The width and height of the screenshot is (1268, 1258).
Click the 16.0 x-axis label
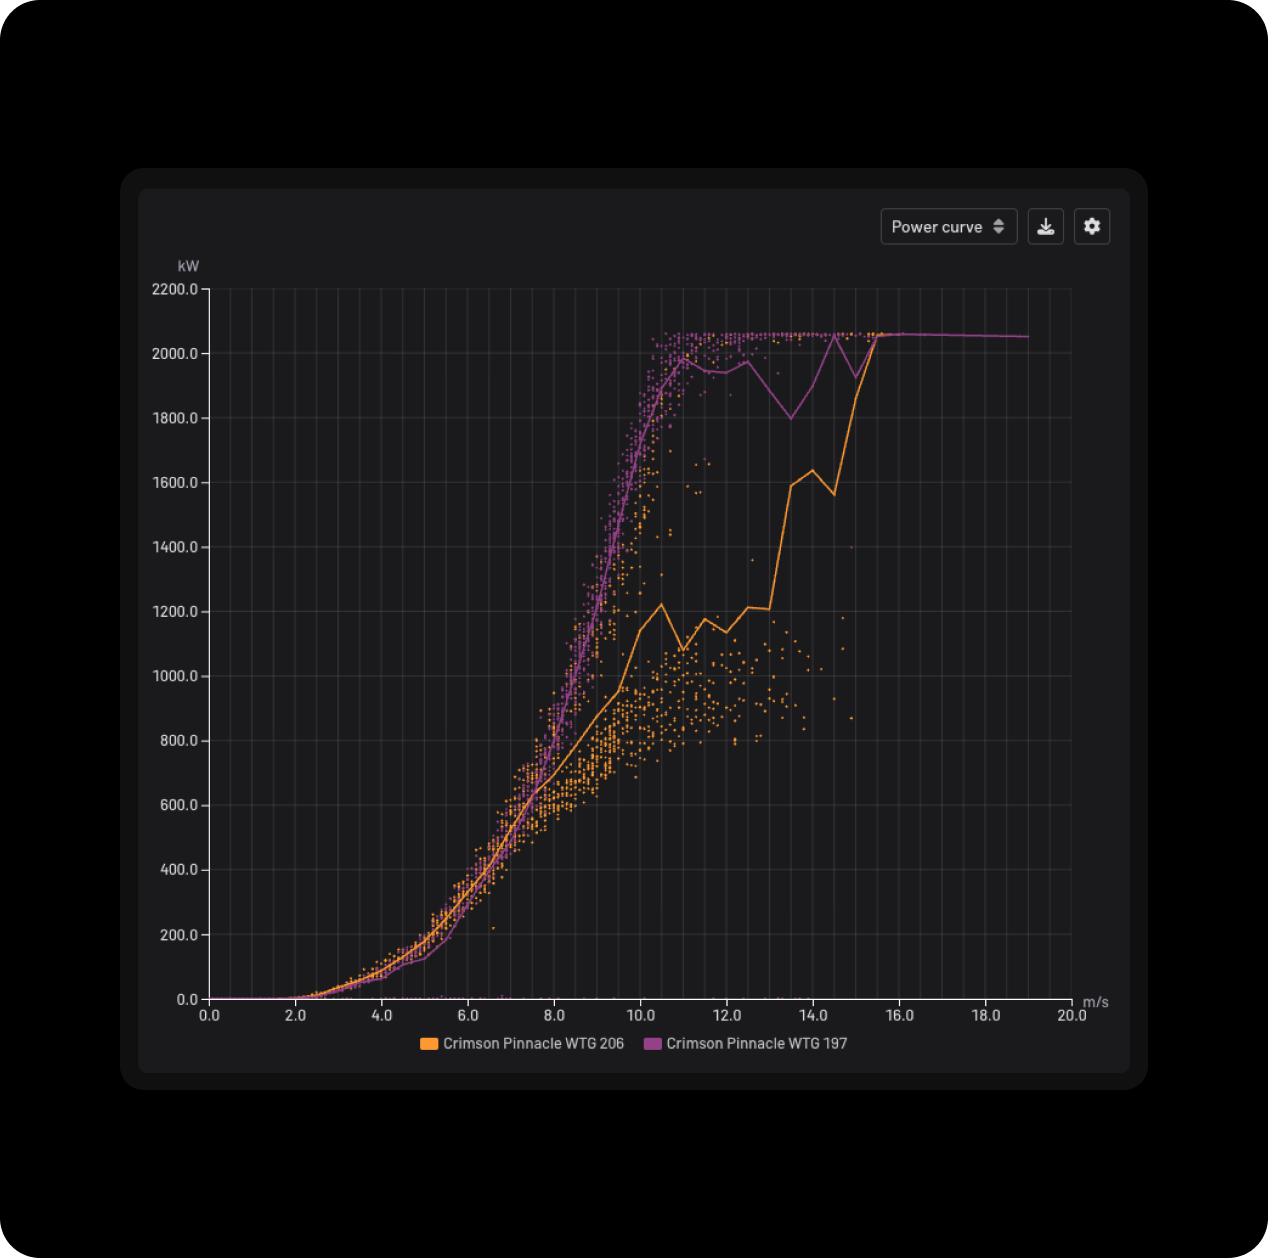click(x=899, y=1015)
